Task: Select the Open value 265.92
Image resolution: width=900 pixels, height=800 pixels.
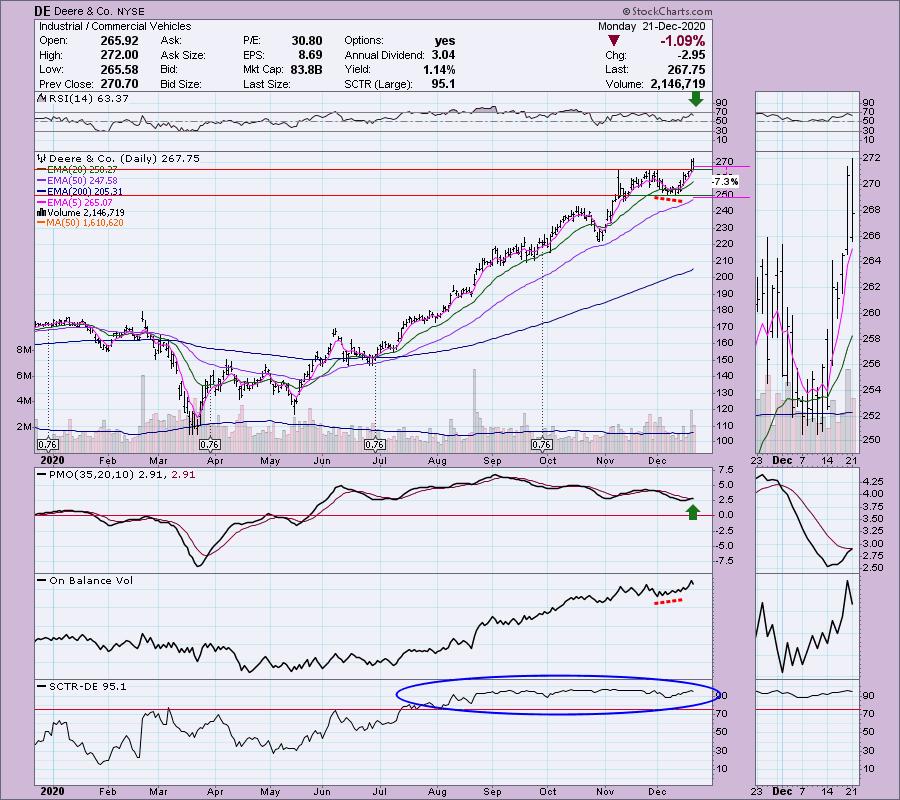Action: click(x=119, y=41)
